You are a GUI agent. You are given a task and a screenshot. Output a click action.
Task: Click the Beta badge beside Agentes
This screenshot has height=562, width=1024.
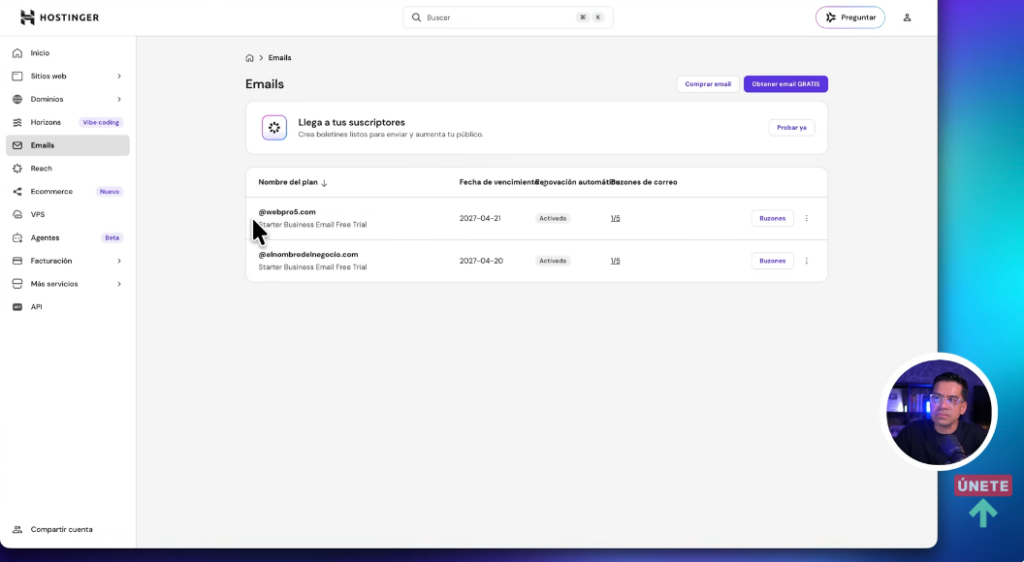tap(112, 238)
